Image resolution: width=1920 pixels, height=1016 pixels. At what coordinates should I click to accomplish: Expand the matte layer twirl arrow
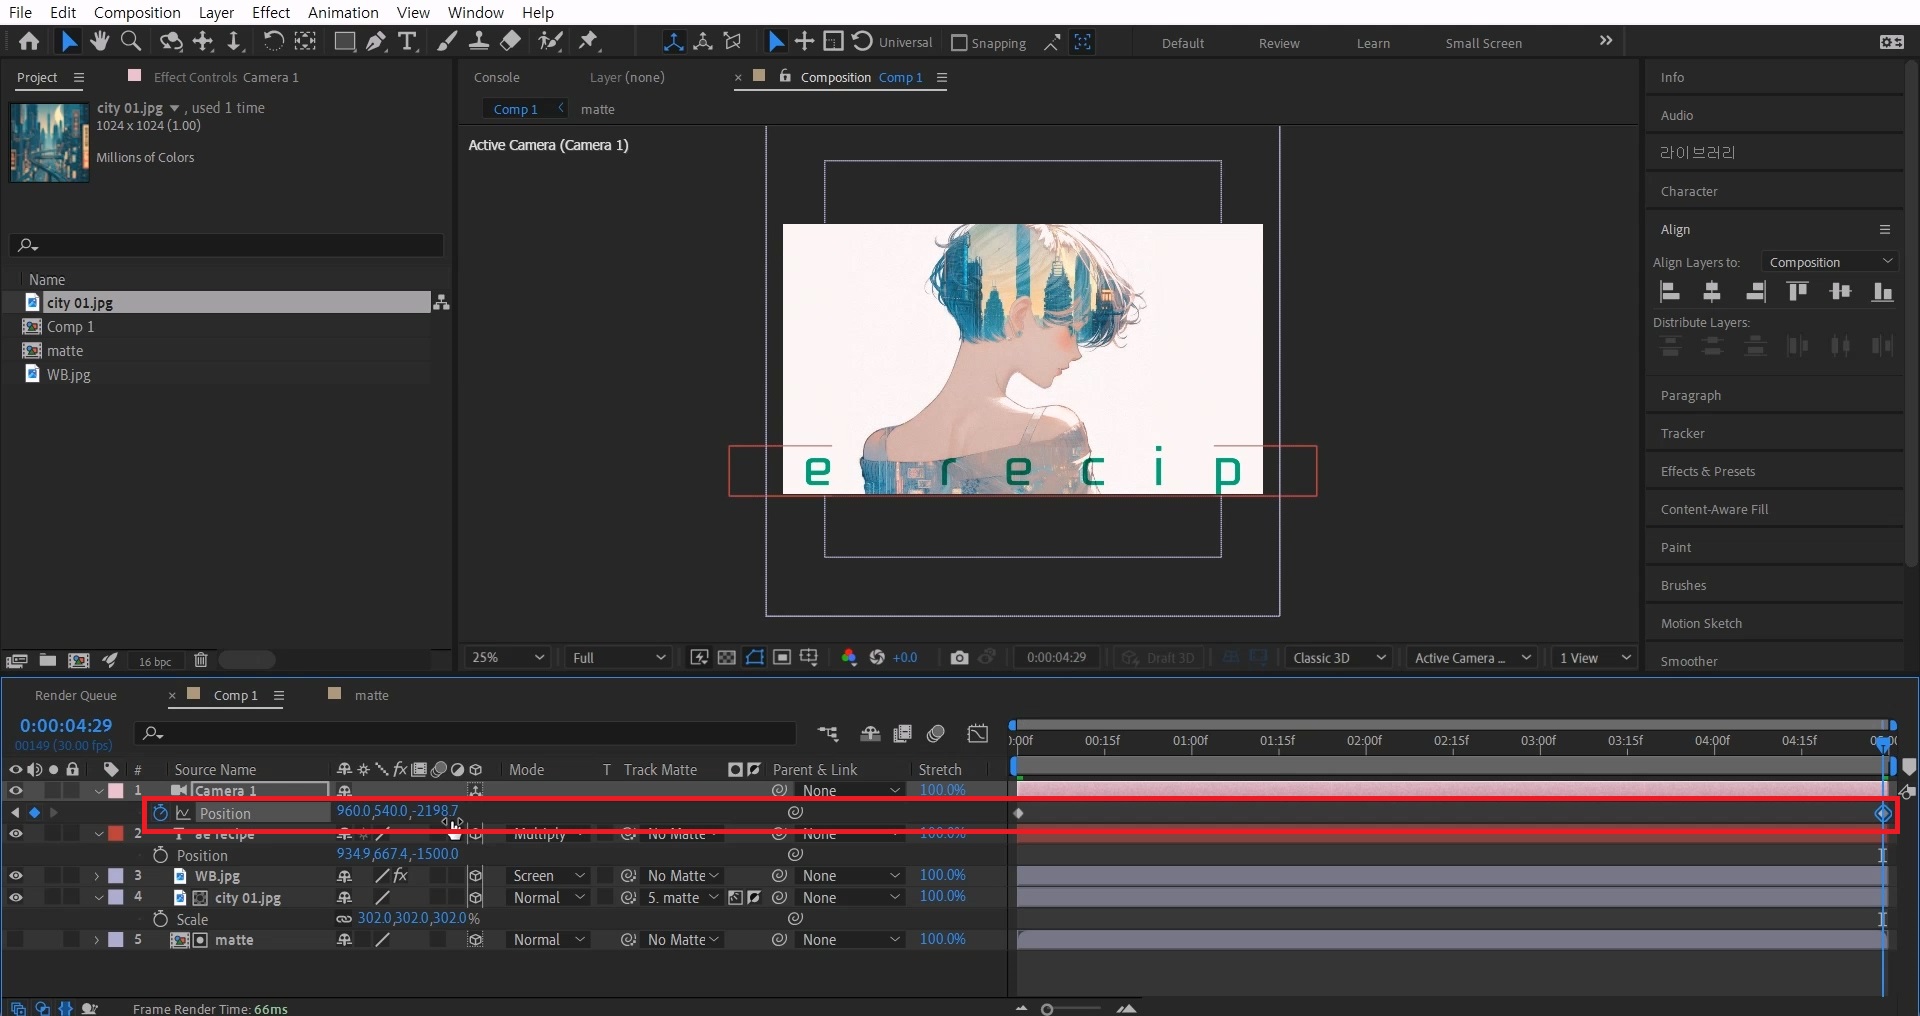point(97,940)
